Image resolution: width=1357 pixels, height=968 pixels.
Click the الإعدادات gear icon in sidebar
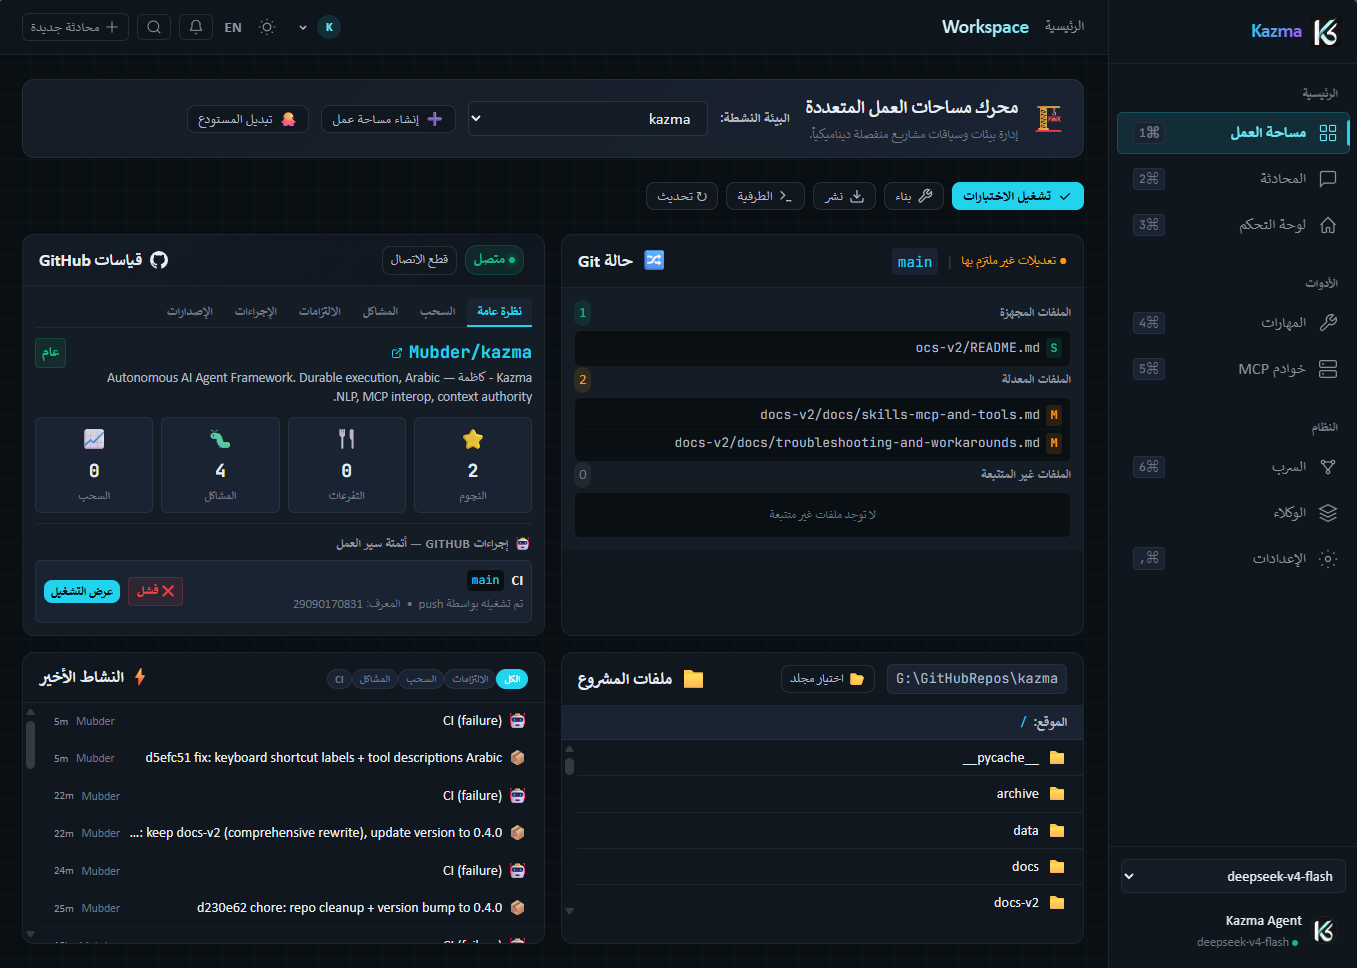(1328, 559)
